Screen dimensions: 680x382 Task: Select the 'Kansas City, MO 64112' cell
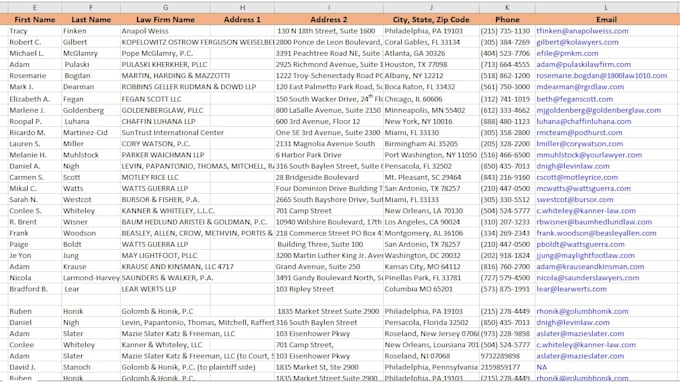431,267
